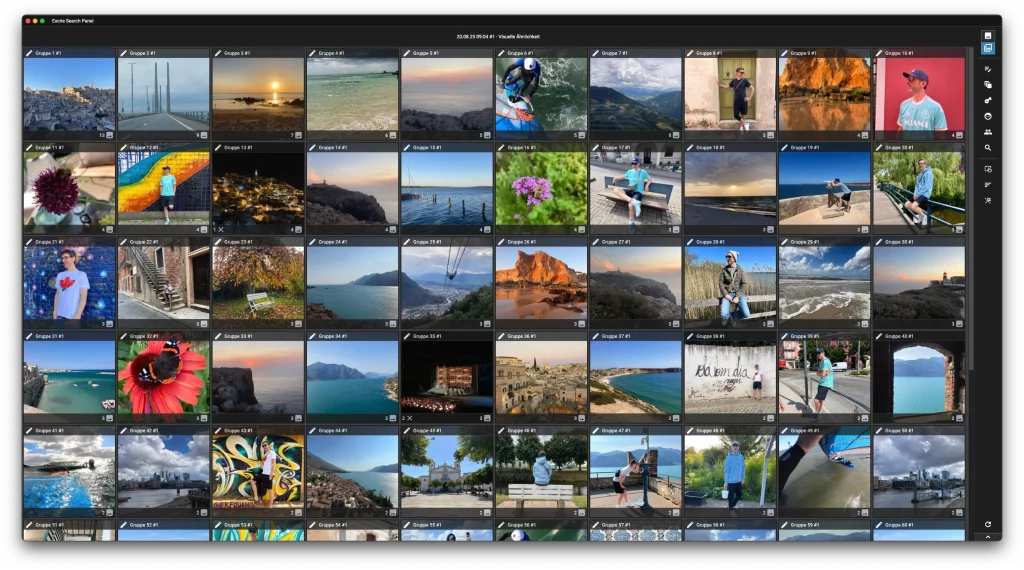Click the key icon in sidebar
This screenshot has width=1024, height=570.
tap(988, 100)
